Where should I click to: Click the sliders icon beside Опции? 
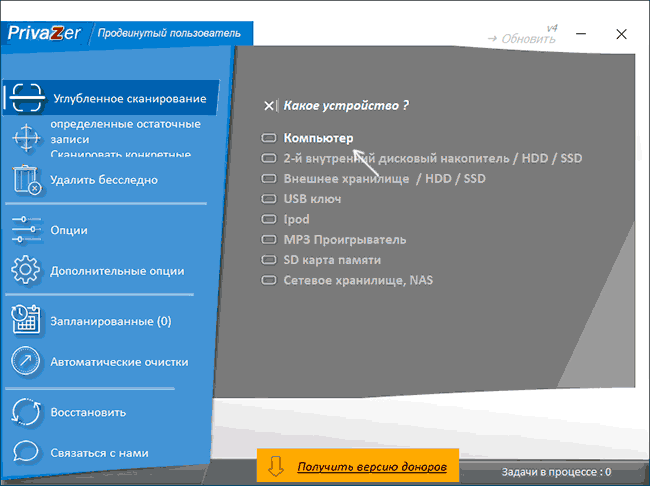(26, 229)
